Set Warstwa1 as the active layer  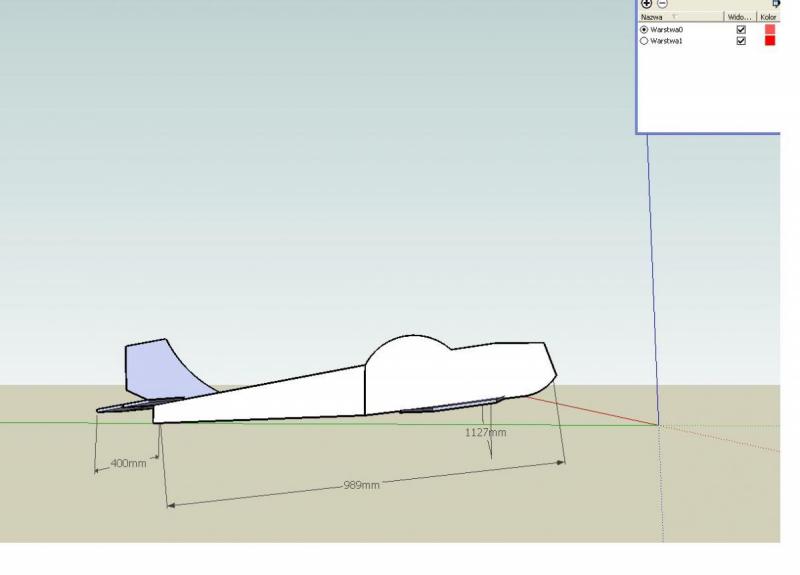643,41
